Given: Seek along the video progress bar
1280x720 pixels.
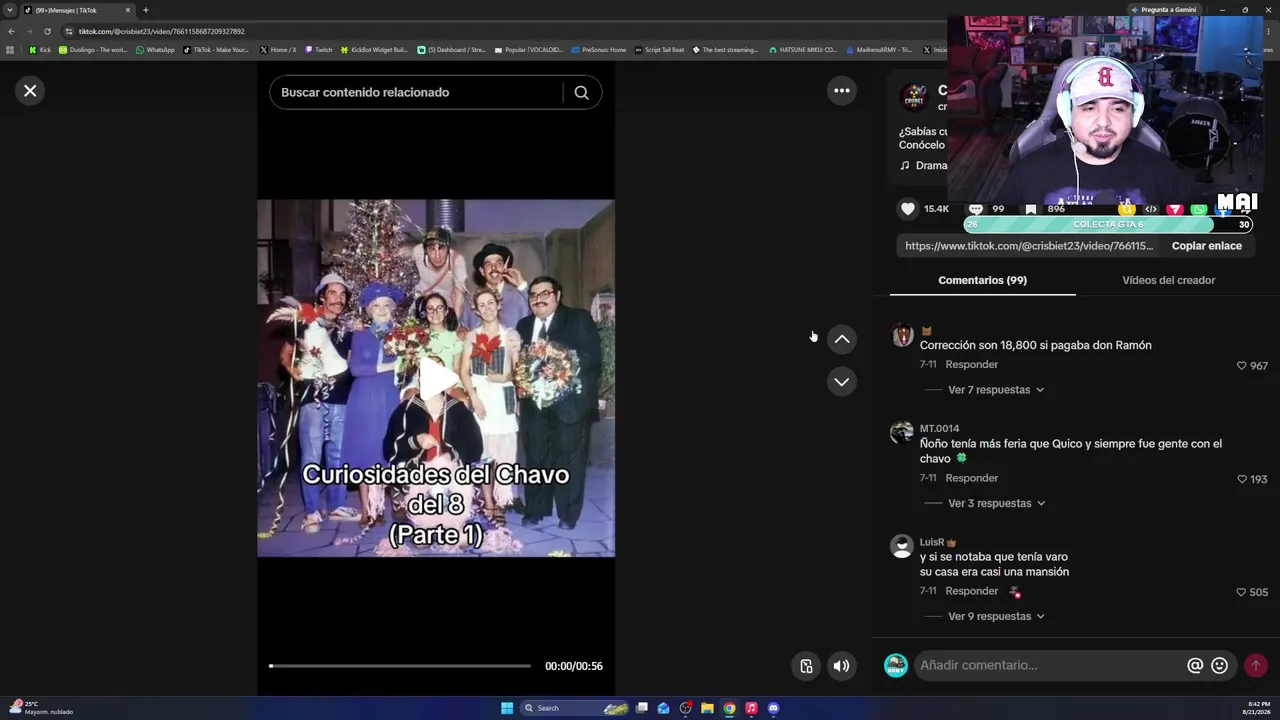Looking at the screenshot, I should coord(400,666).
